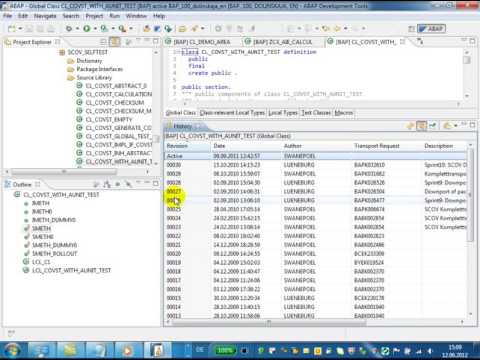This screenshot has width=480, height=360.
Task: Select revision 00022 in History list
Action: tap(316, 236)
